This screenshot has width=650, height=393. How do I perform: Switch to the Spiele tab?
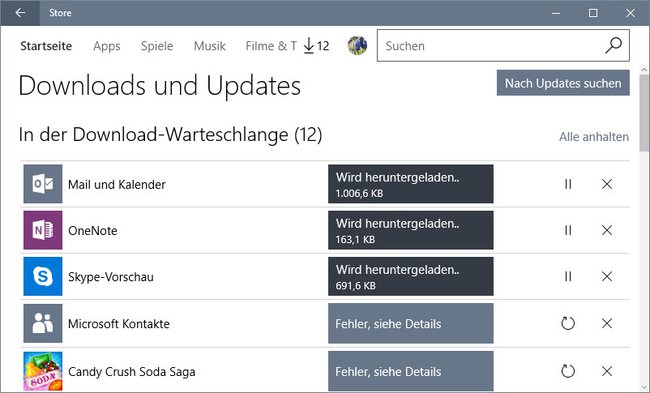point(157,46)
